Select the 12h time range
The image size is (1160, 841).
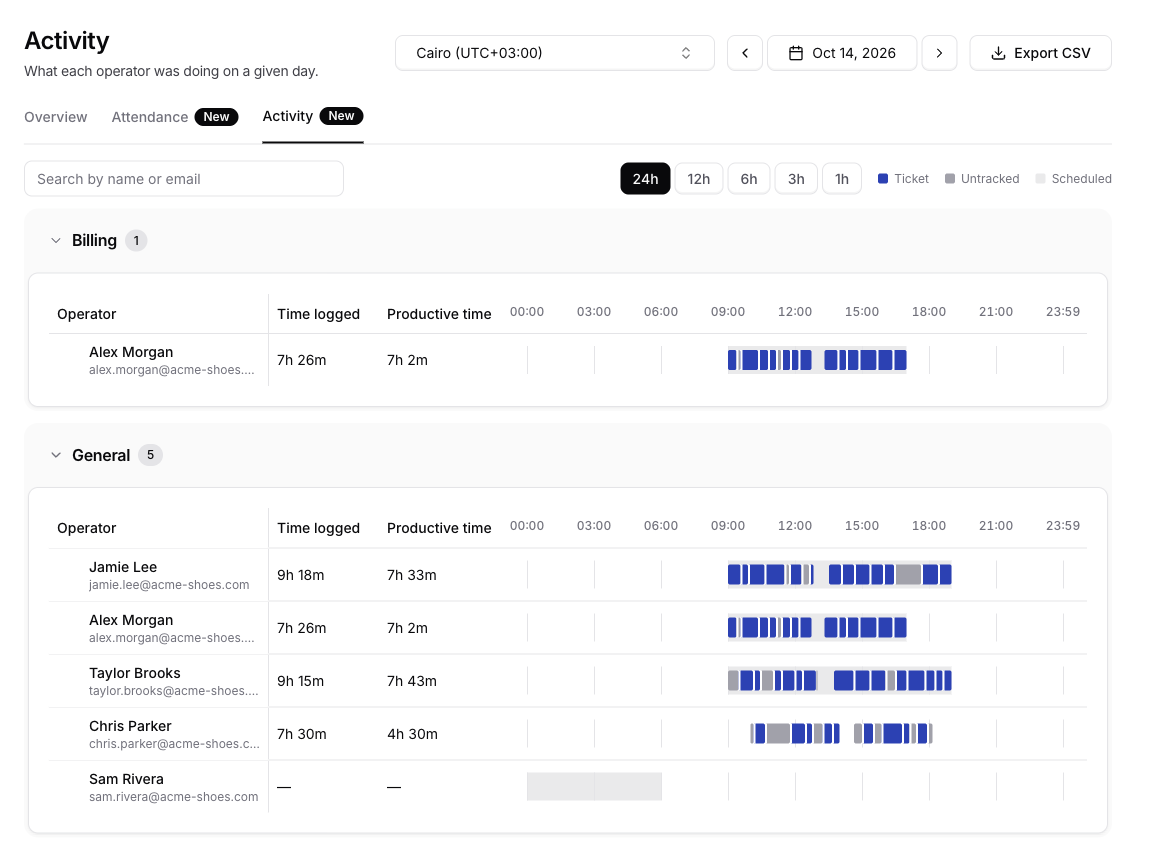pyautogui.click(x=698, y=179)
